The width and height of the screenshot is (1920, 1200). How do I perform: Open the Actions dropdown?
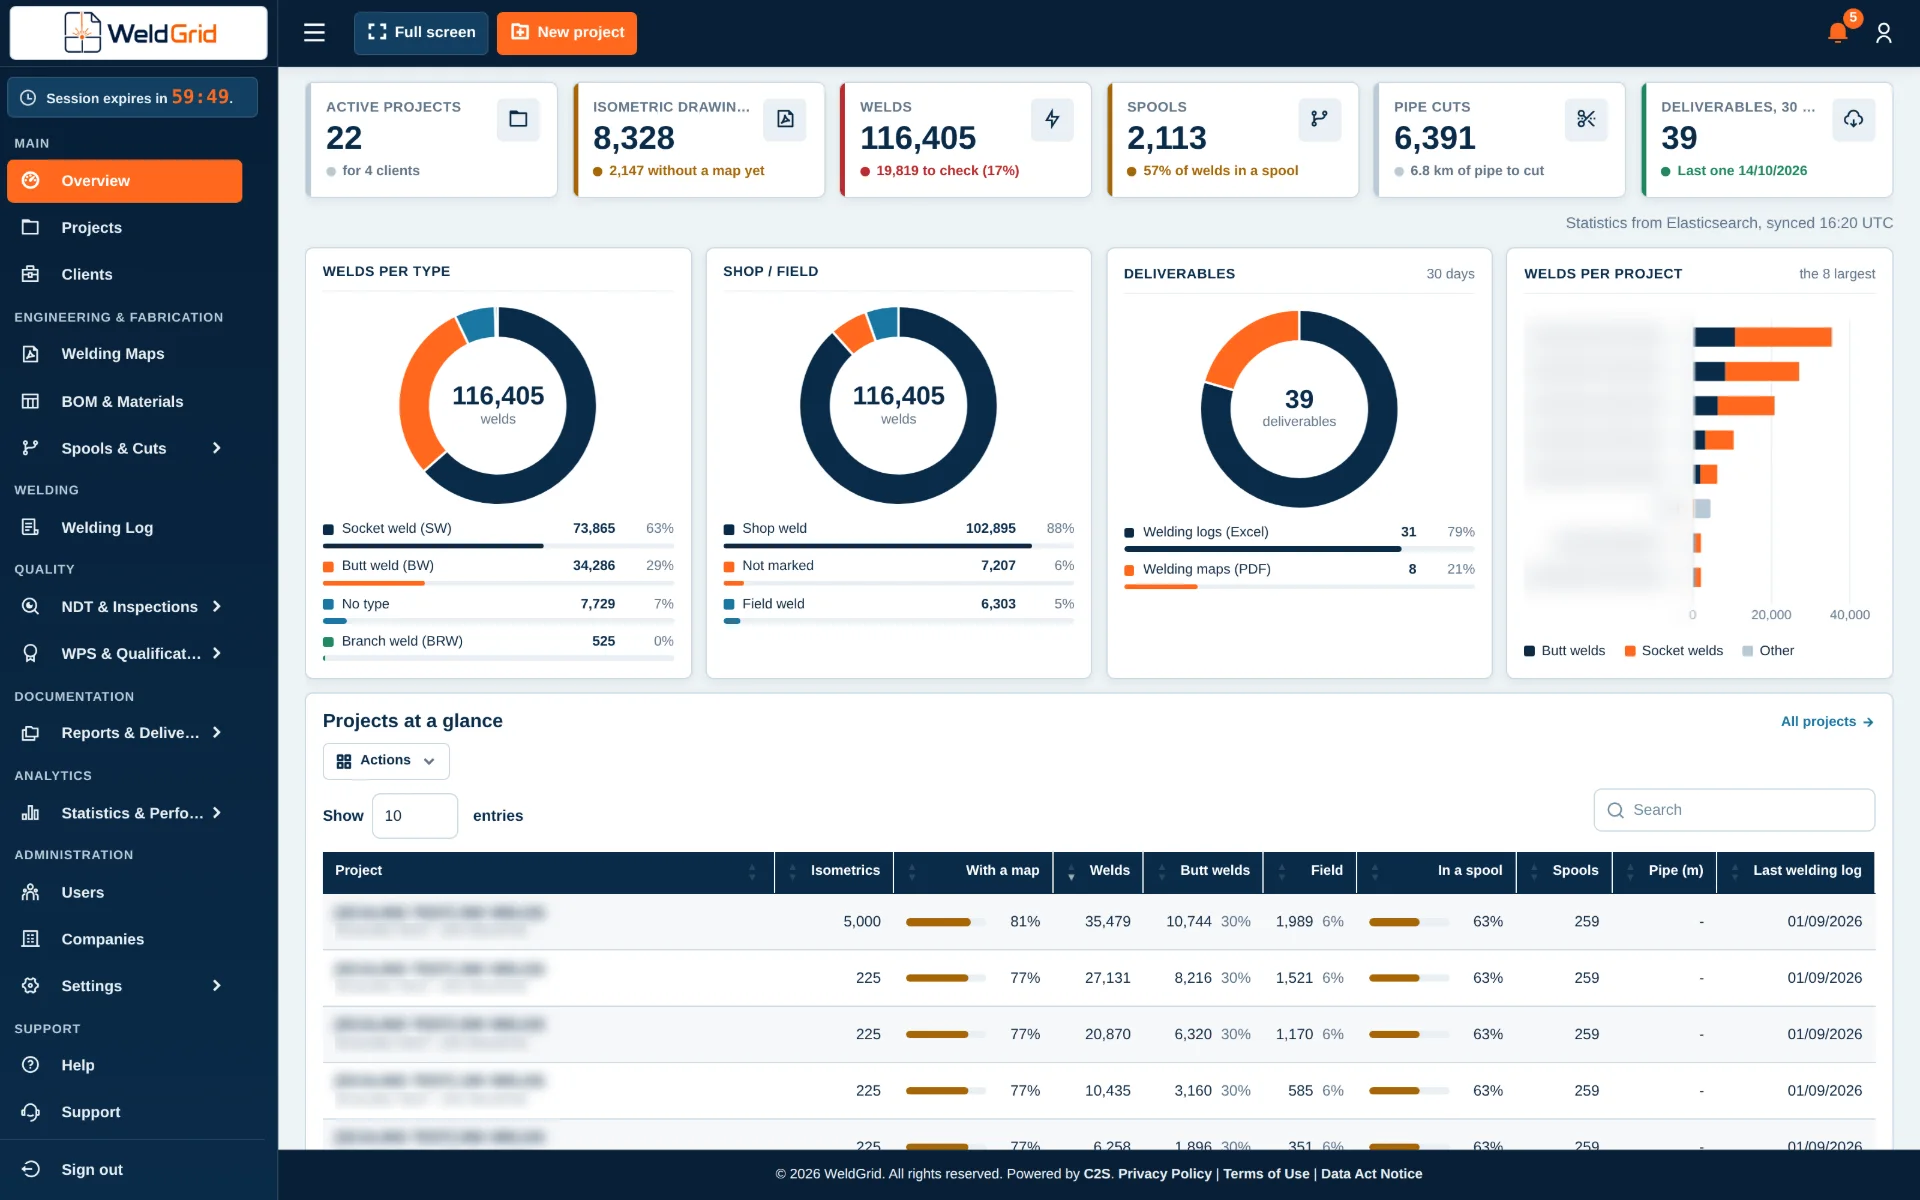[386, 761]
